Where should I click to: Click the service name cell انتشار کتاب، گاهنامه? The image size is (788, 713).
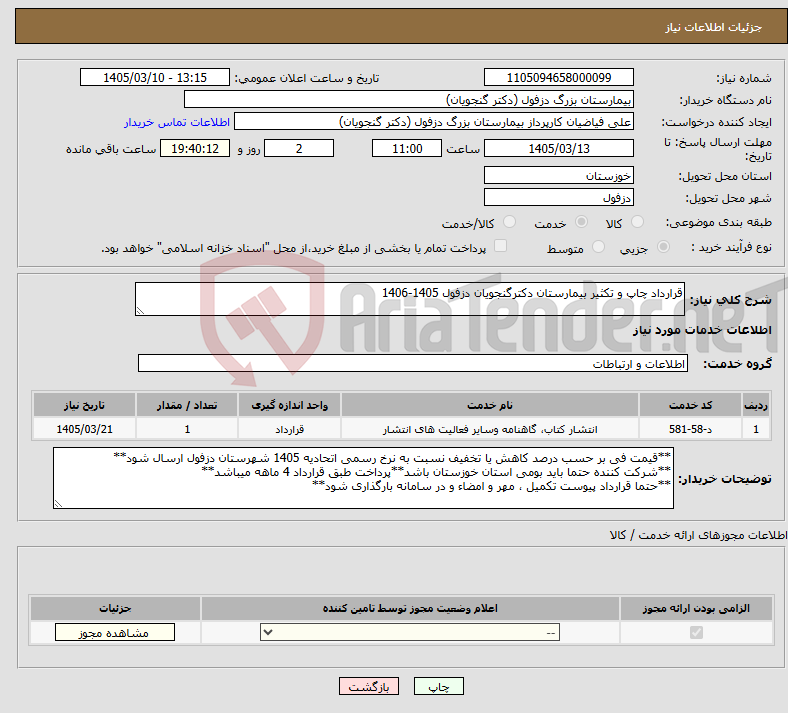point(489,429)
